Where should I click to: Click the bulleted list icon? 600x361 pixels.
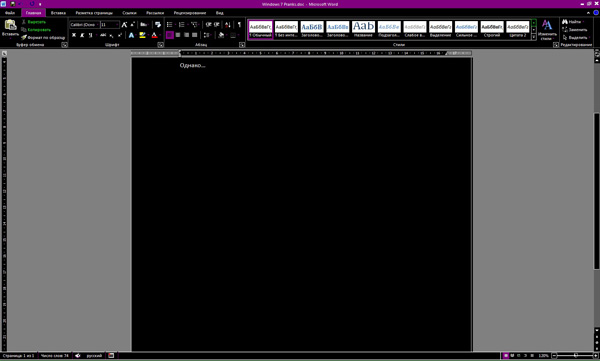tap(170, 25)
